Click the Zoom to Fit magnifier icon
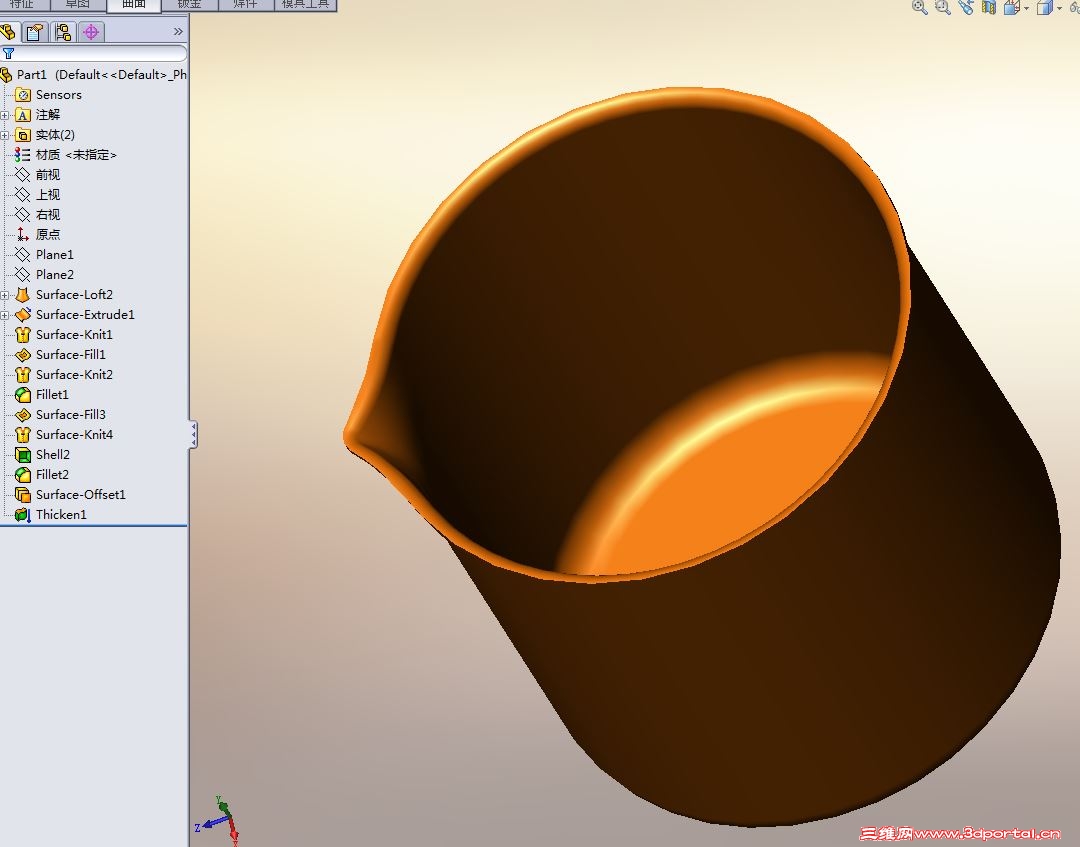The image size is (1080, 847). [x=920, y=7]
